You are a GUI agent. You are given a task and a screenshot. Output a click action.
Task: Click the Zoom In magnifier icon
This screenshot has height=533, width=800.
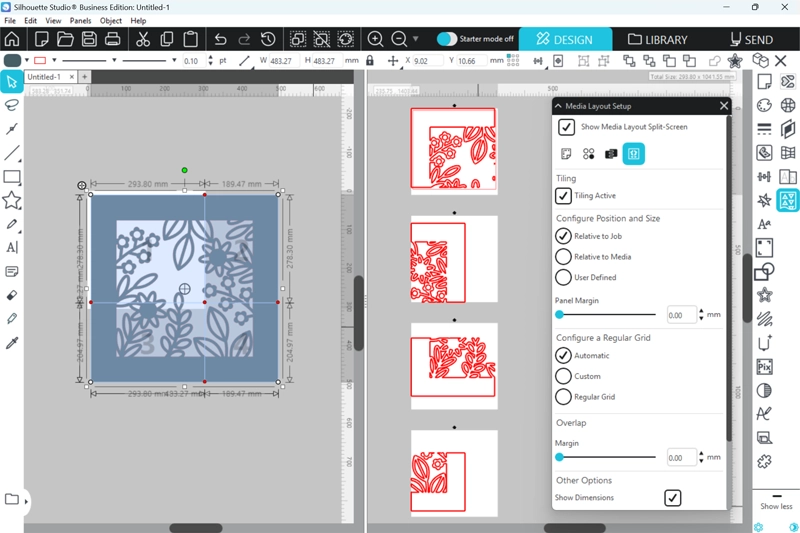click(376, 39)
